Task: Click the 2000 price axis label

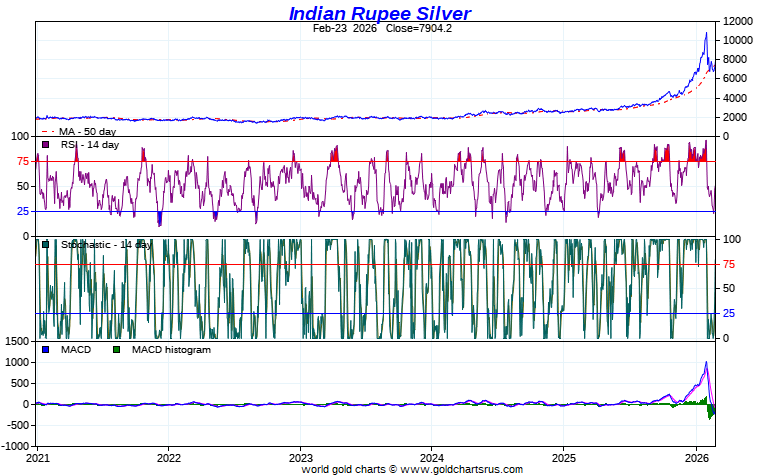Action: pos(735,117)
